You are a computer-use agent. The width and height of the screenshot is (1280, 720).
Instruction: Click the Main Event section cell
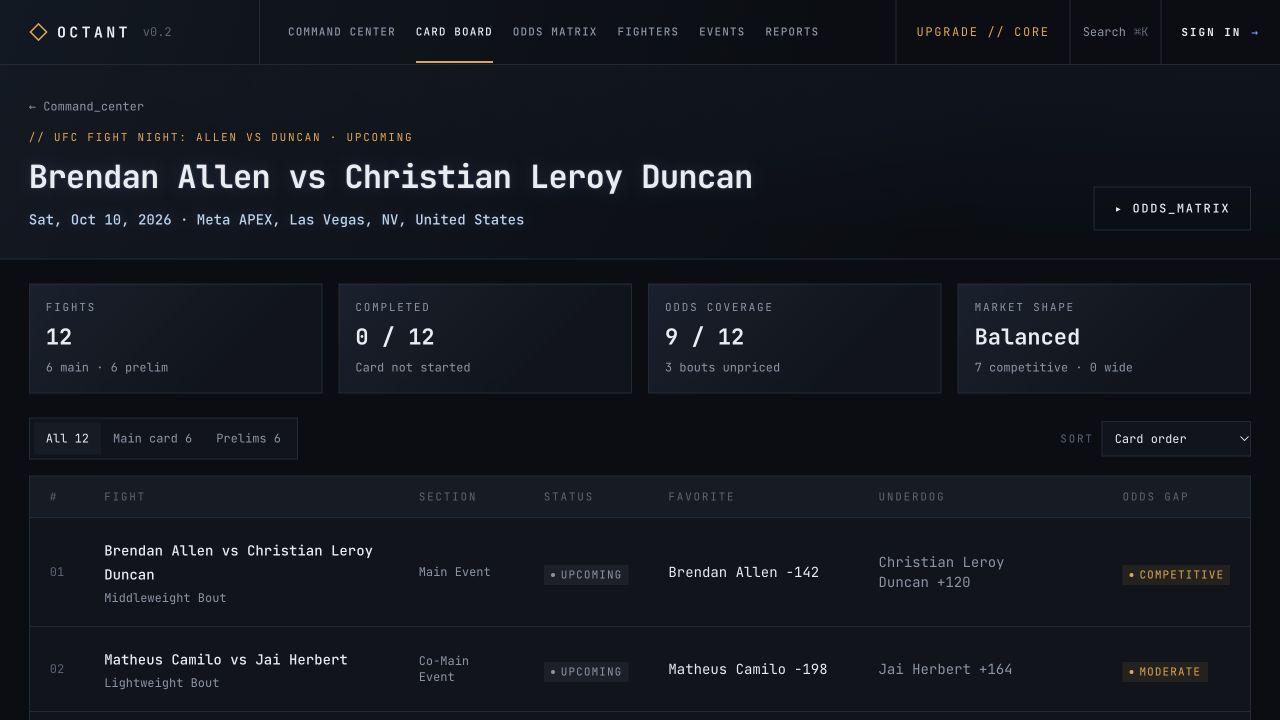tap(455, 572)
